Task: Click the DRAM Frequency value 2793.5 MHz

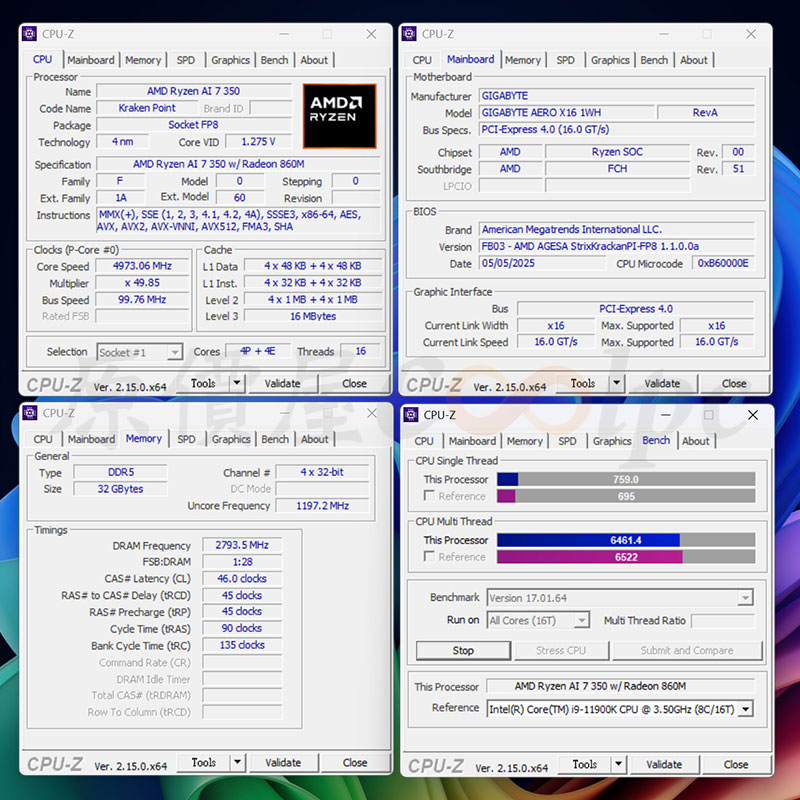Action: 242,545
